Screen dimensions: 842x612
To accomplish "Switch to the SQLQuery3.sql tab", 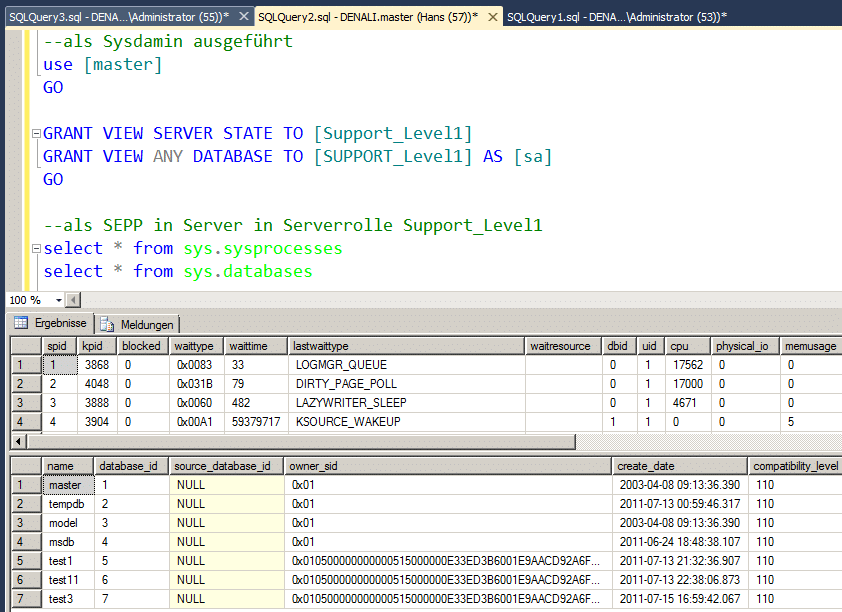I will click(119, 17).
